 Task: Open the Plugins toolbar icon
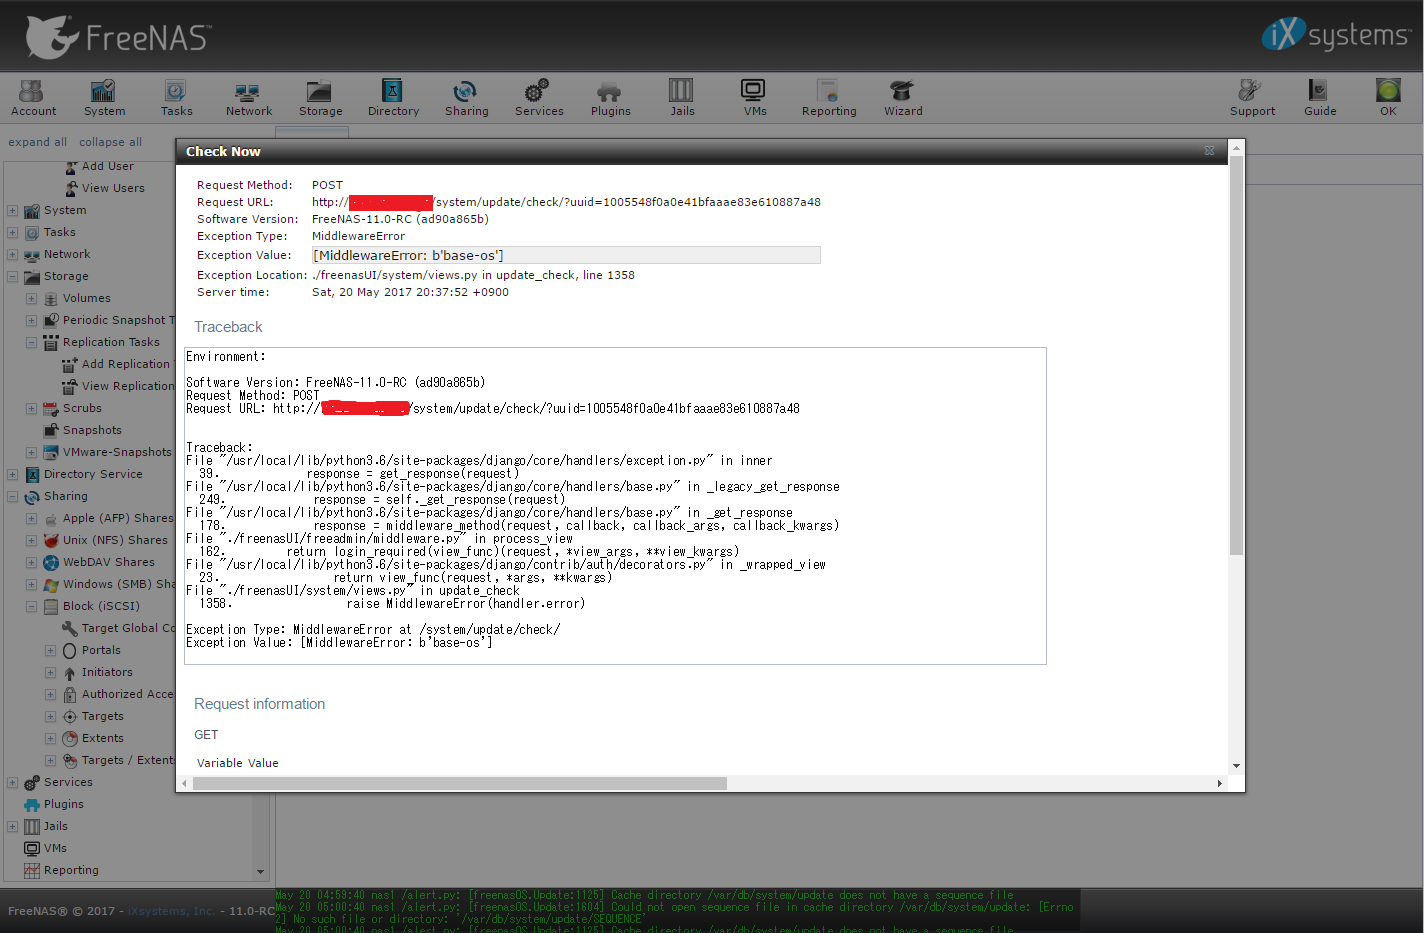click(610, 98)
